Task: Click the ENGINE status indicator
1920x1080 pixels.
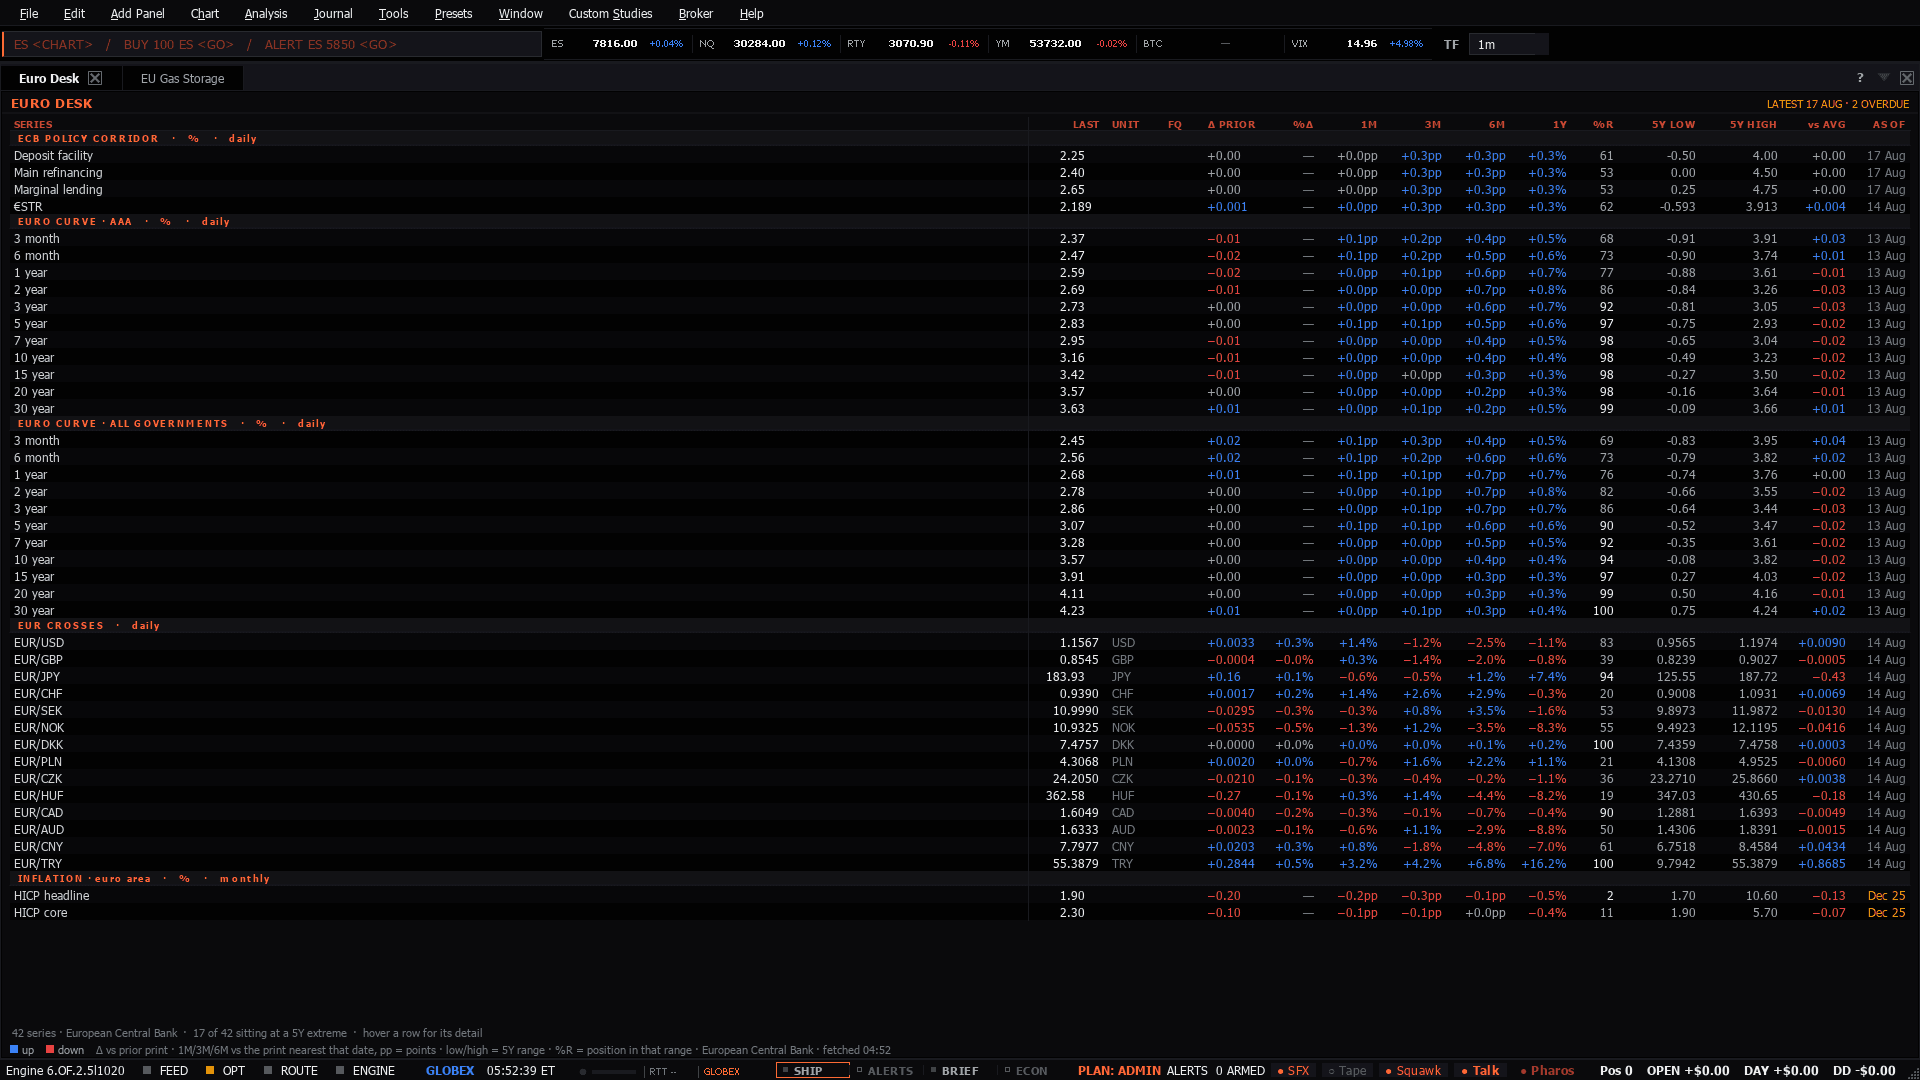Action: [x=365, y=1070]
